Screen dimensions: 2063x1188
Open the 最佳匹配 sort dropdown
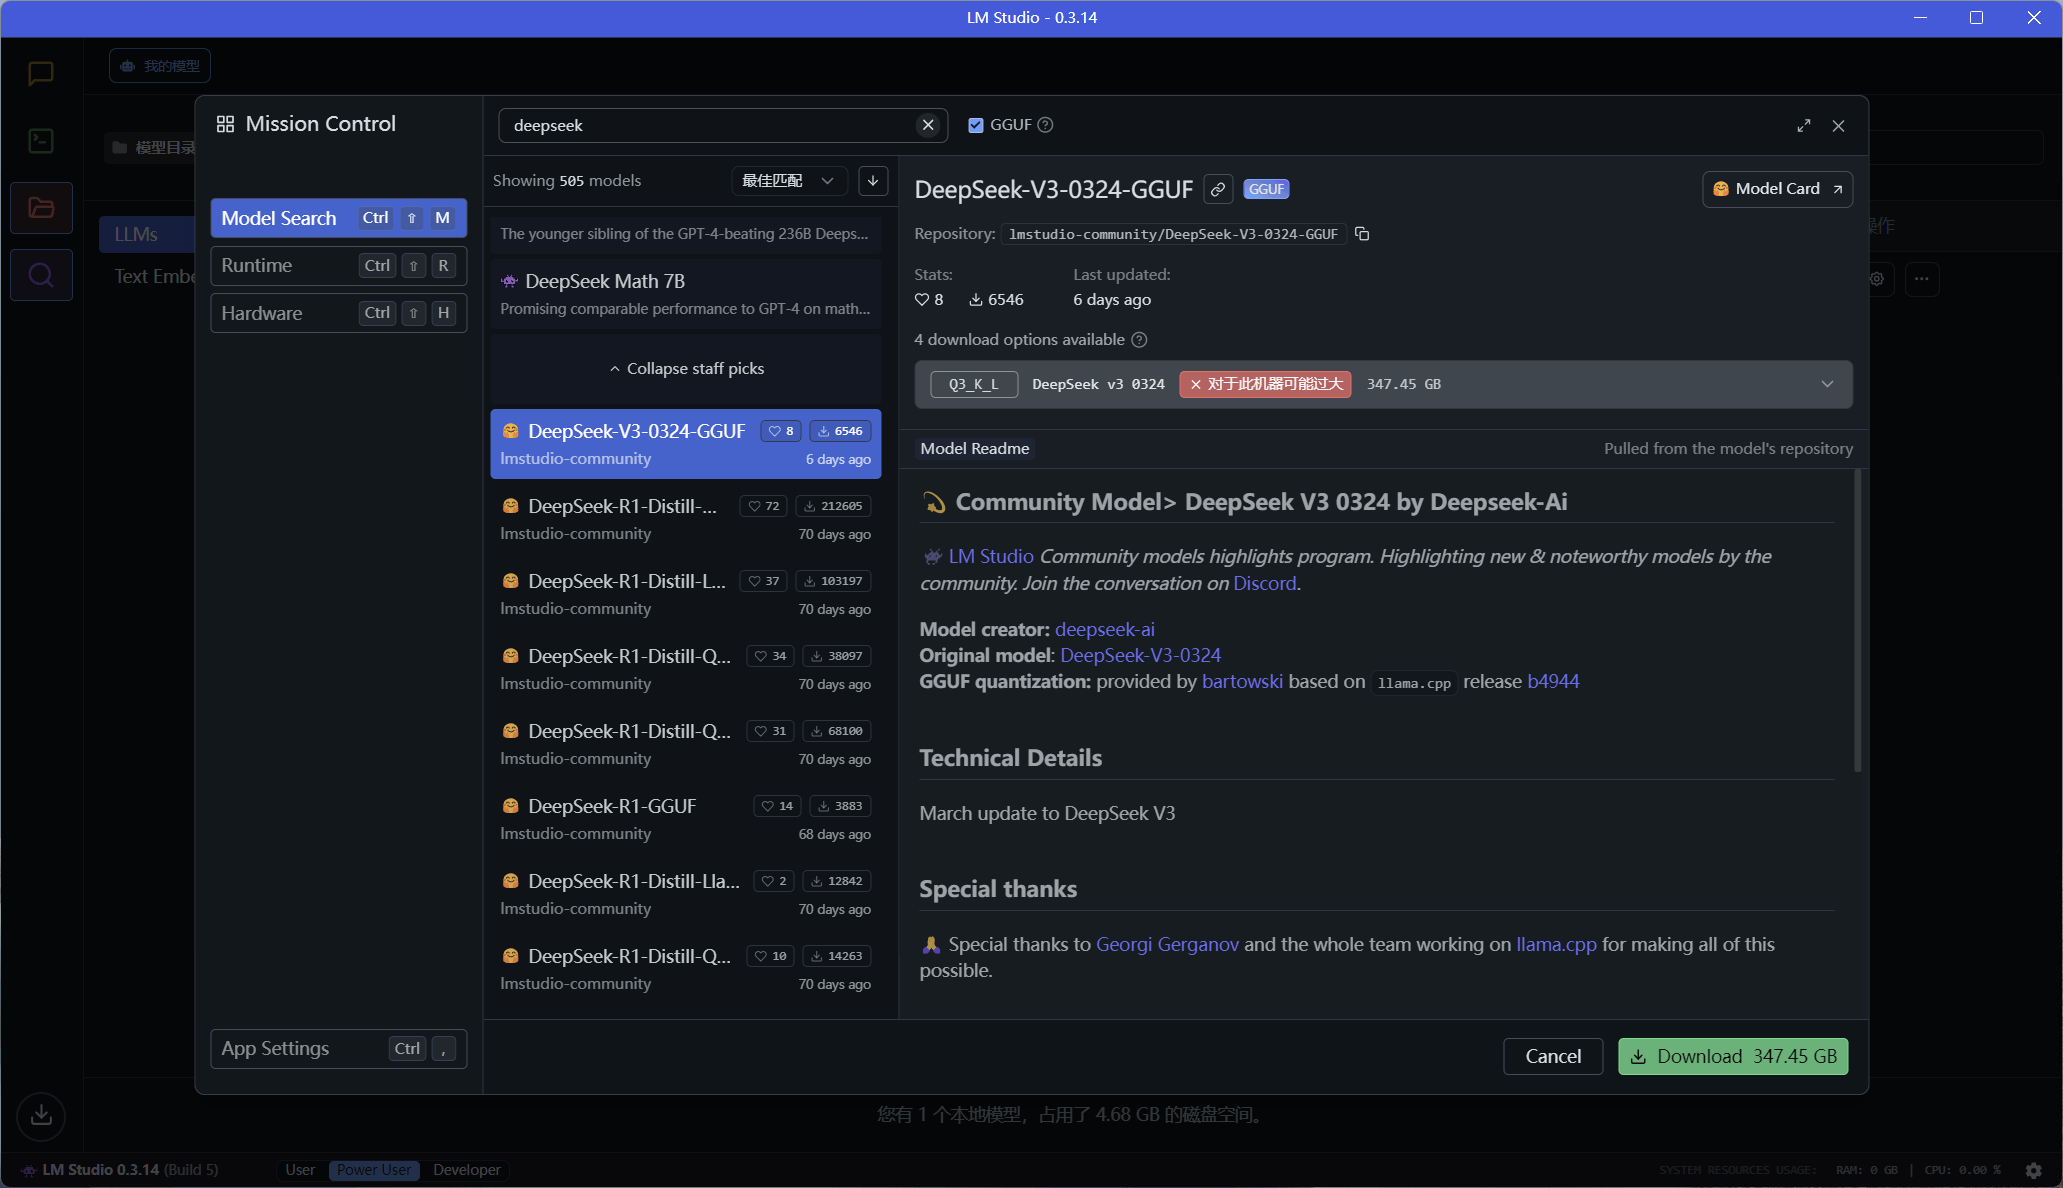coord(788,181)
